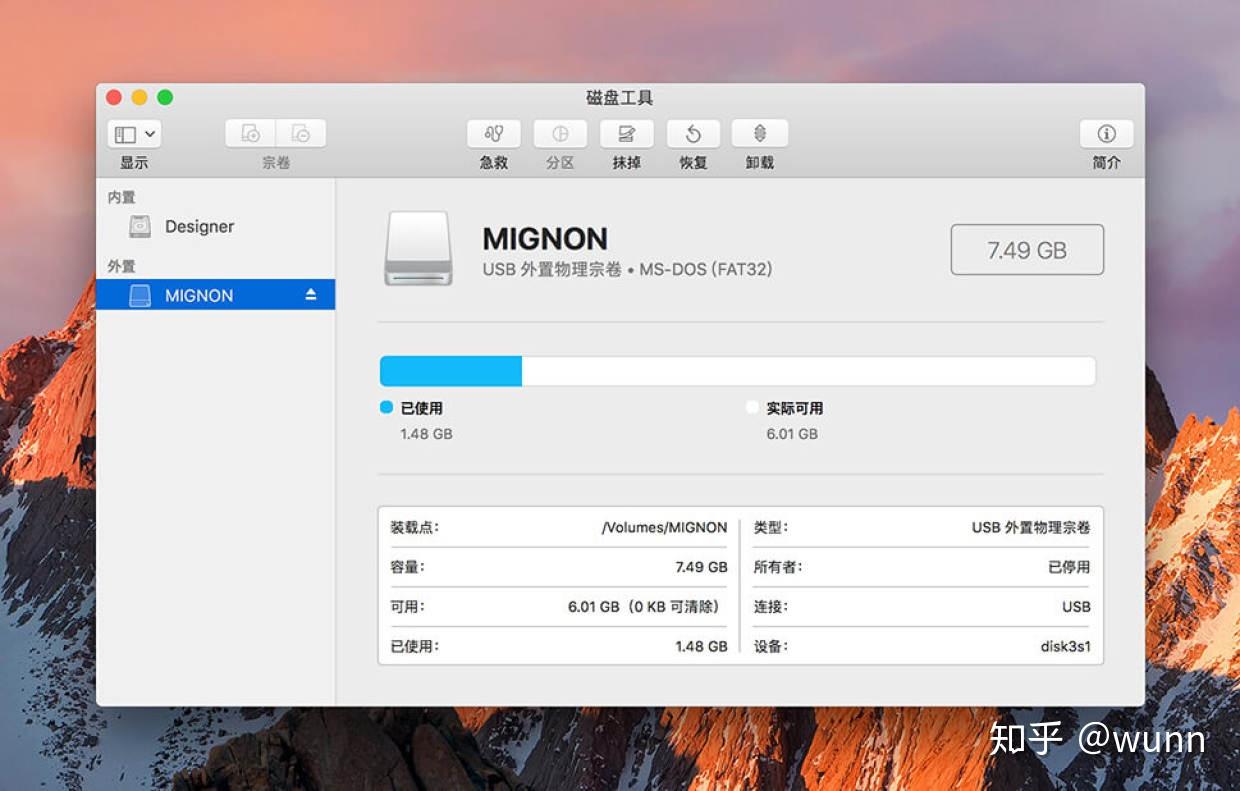This screenshot has width=1240, height=791.
Task: Open the 显示 (View) dropdown
Action: click(x=133, y=133)
